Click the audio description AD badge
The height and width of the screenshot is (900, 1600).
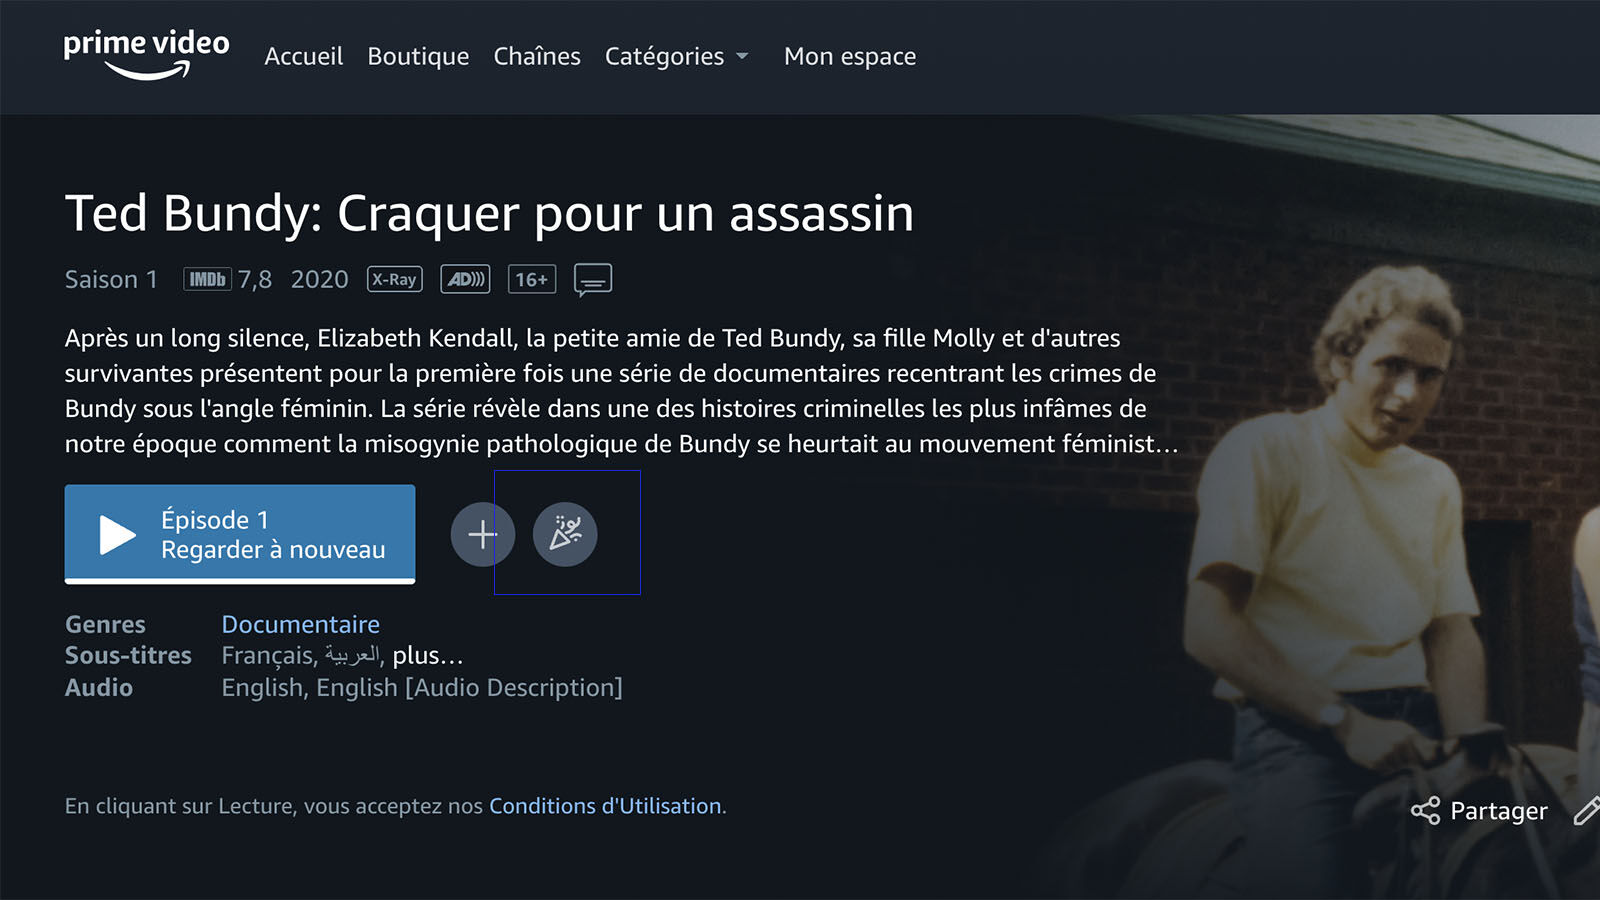pyautogui.click(x=465, y=279)
